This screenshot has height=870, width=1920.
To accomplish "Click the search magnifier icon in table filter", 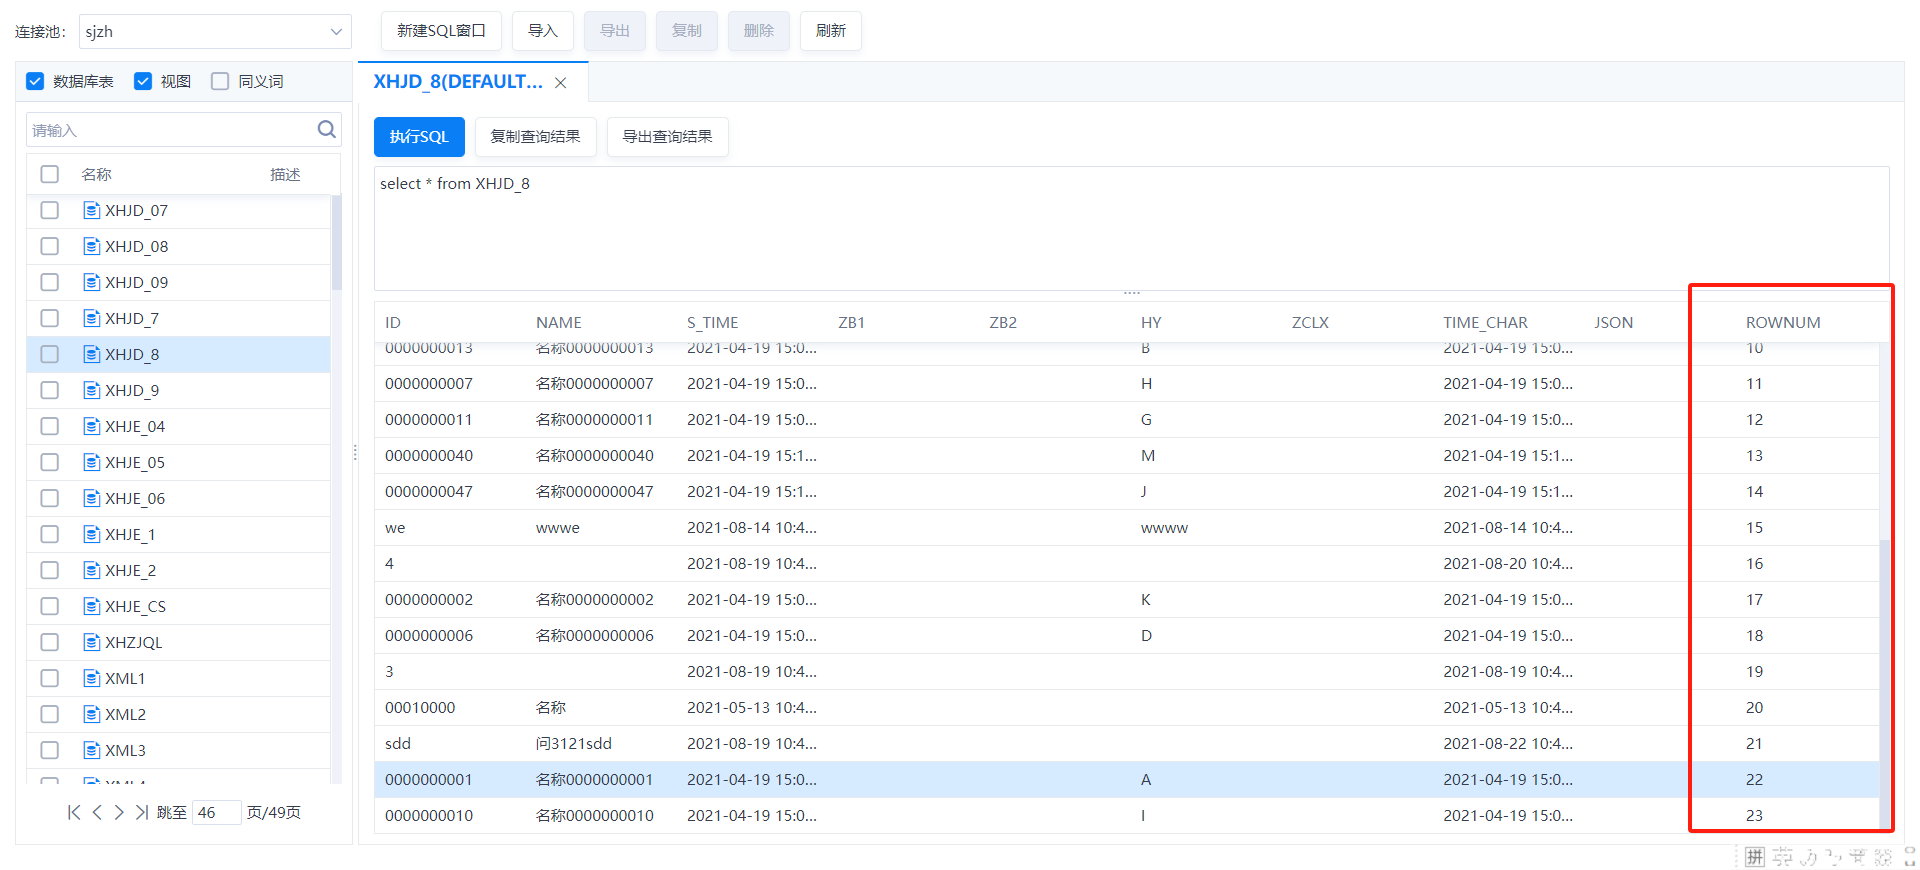I will (x=326, y=129).
